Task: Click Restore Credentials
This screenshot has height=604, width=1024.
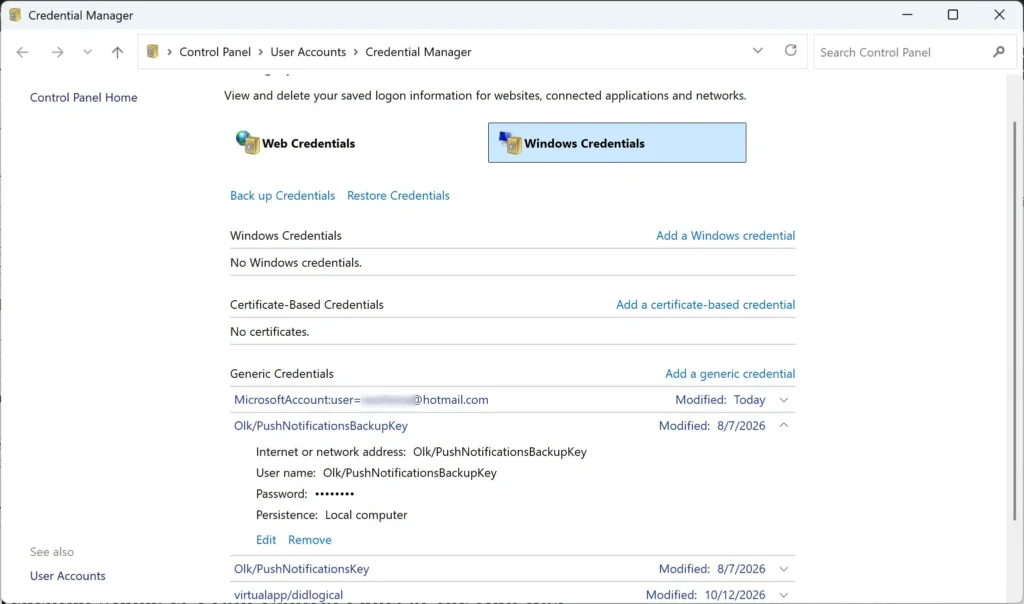Action: (398, 196)
